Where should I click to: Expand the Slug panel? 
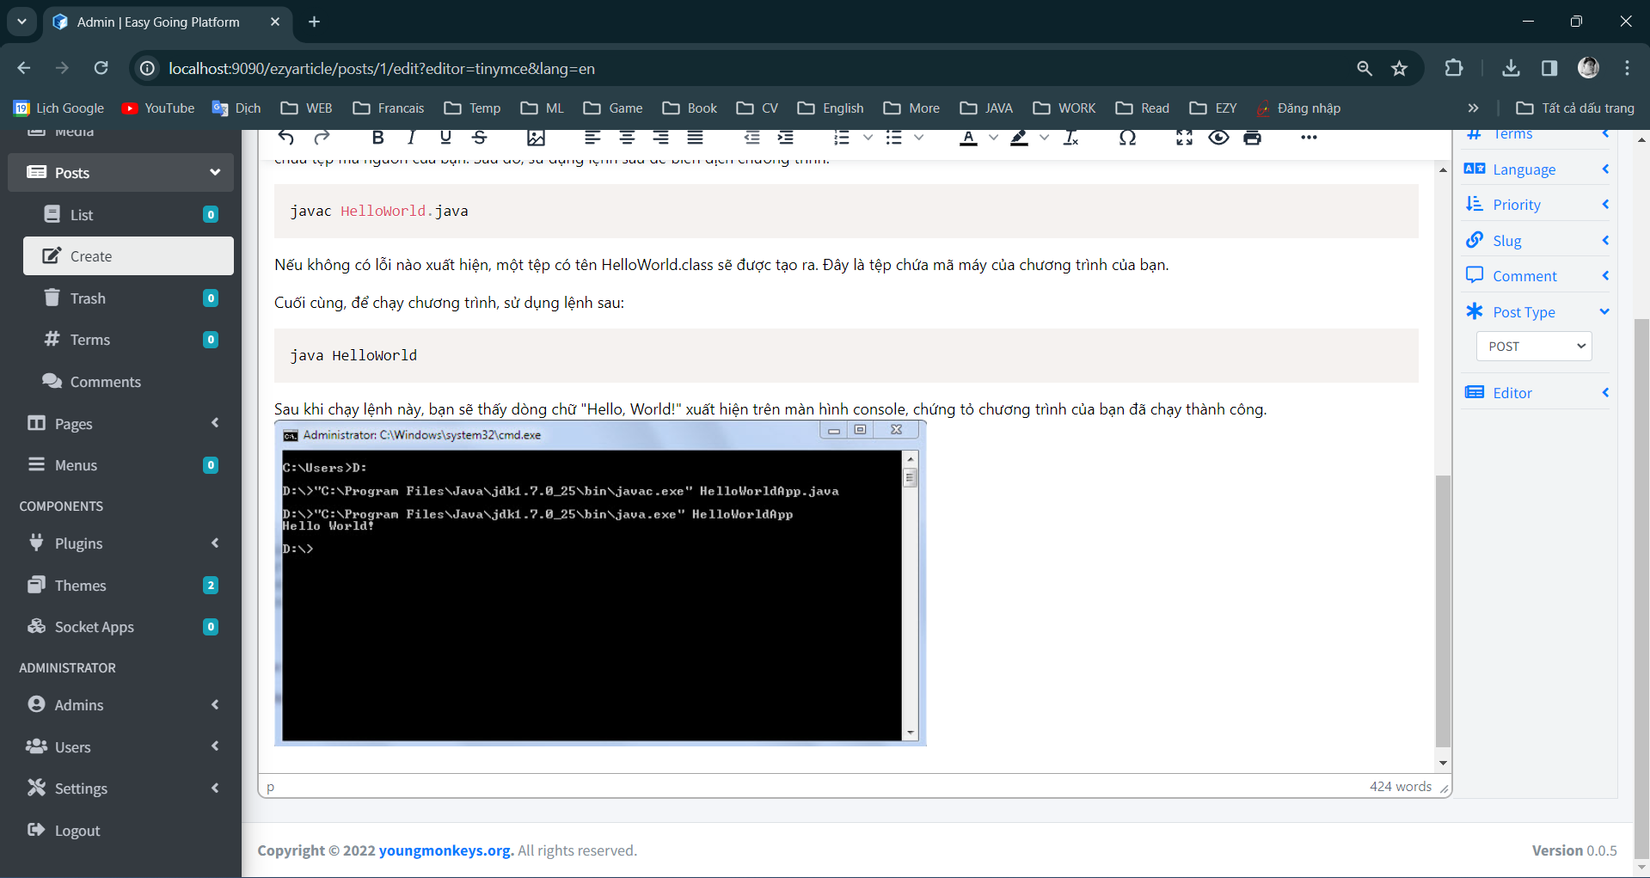click(1537, 240)
